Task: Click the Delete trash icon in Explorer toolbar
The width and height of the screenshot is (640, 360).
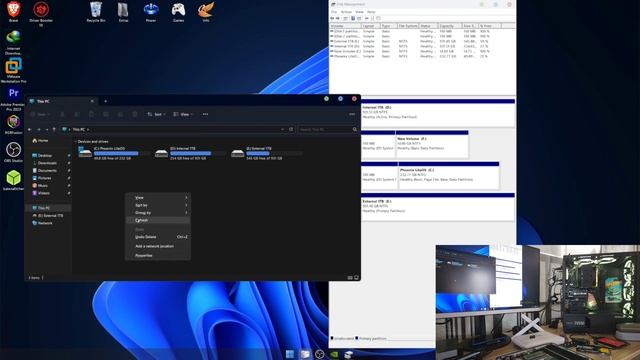Action: [135, 114]
